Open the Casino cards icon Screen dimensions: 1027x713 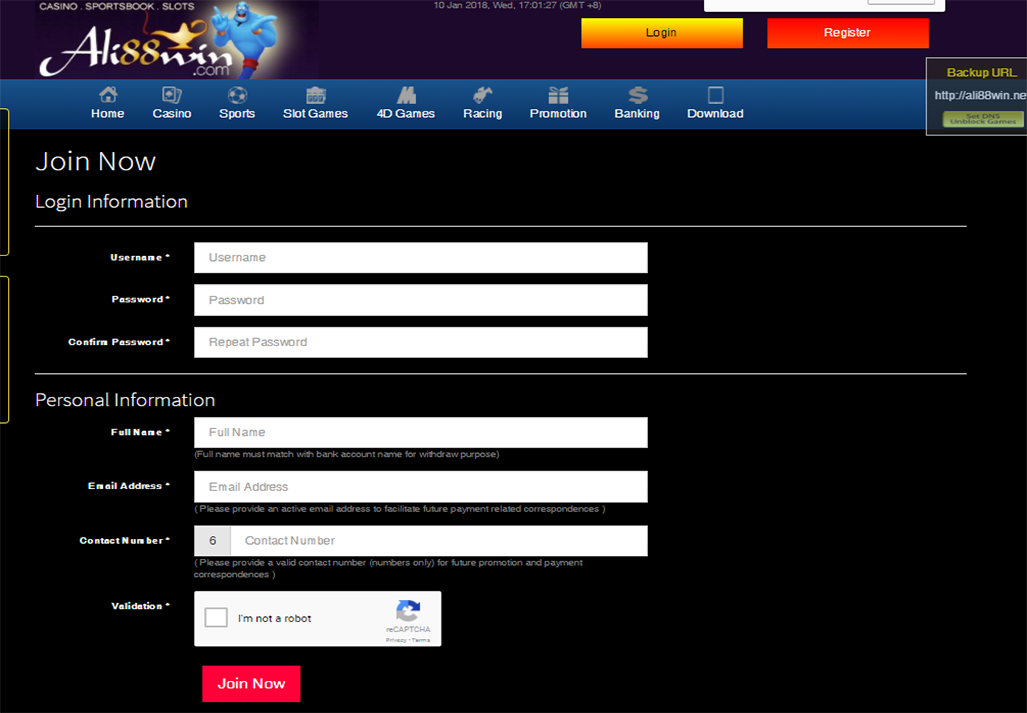(x=172, y=96)
